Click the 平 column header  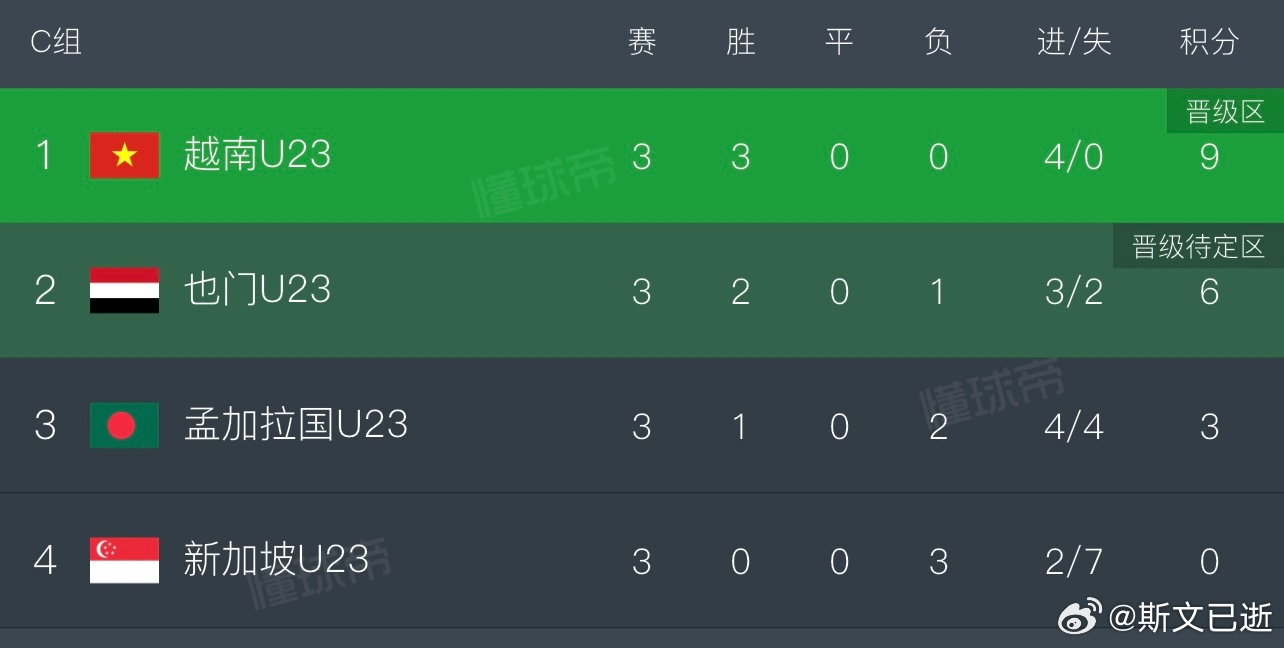point(839,42)
